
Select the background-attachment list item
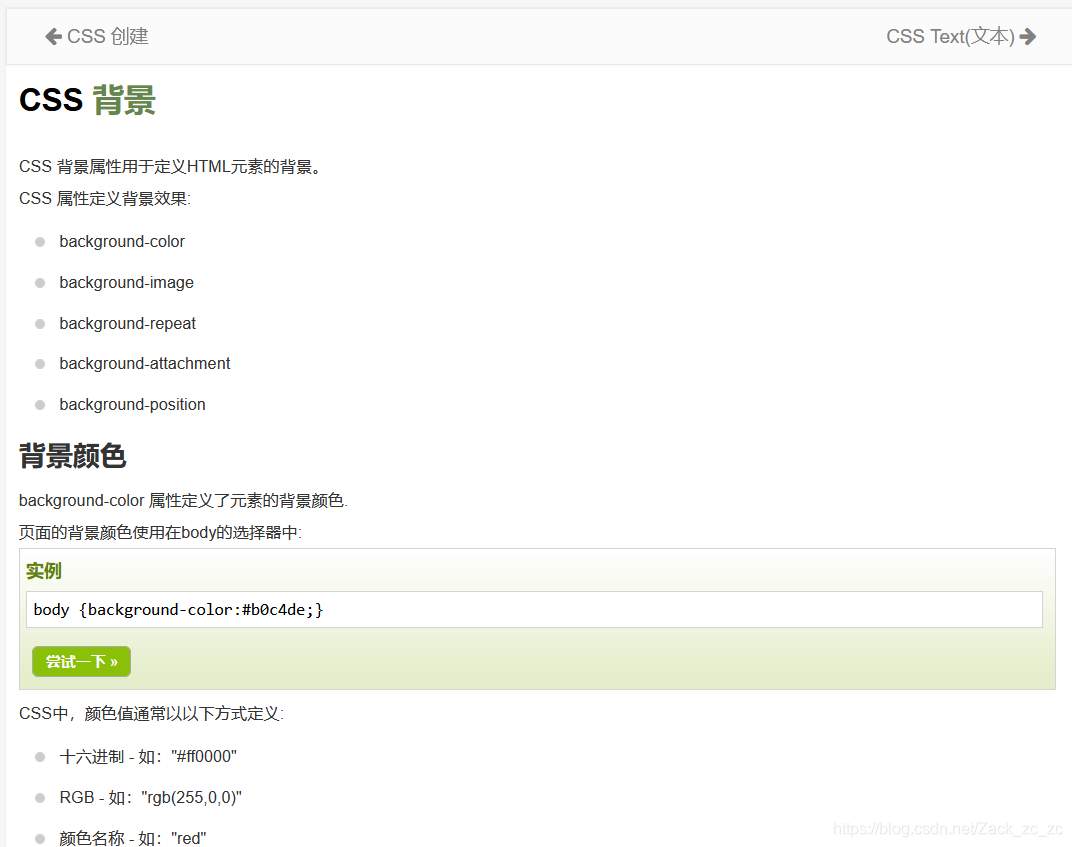tap(145, 364)
